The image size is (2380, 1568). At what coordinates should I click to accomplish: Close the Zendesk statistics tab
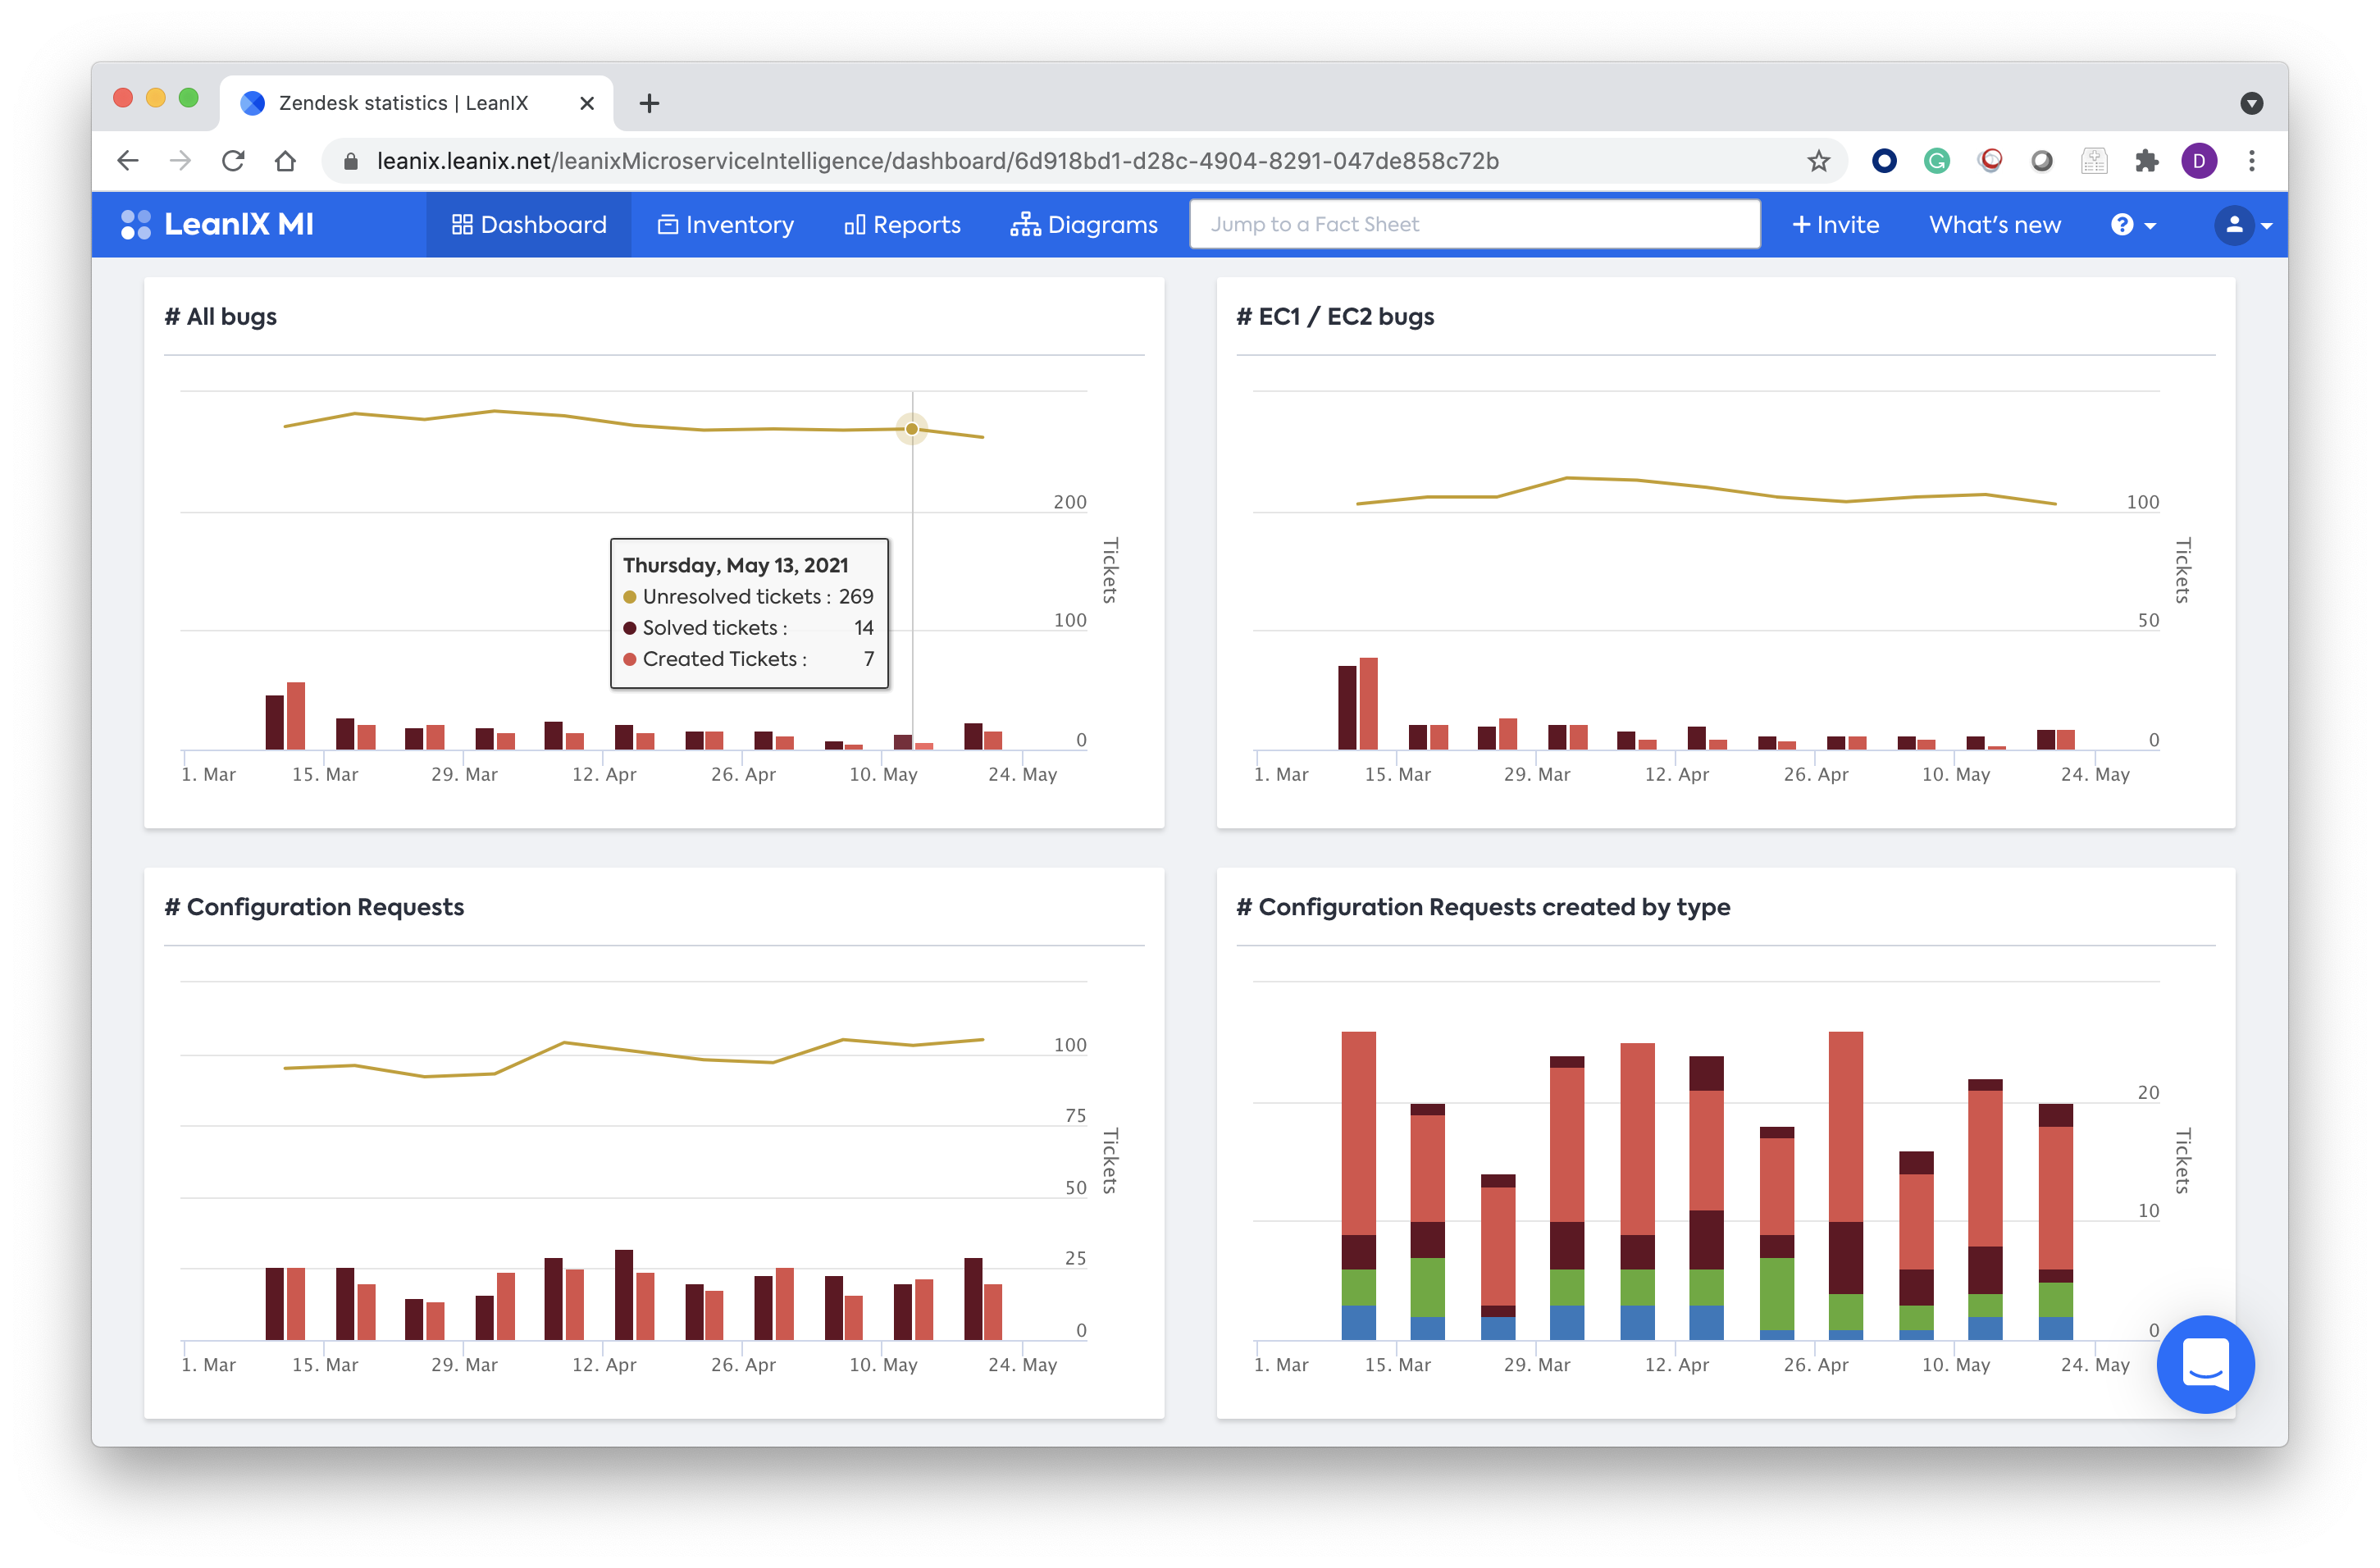point(587,103)
